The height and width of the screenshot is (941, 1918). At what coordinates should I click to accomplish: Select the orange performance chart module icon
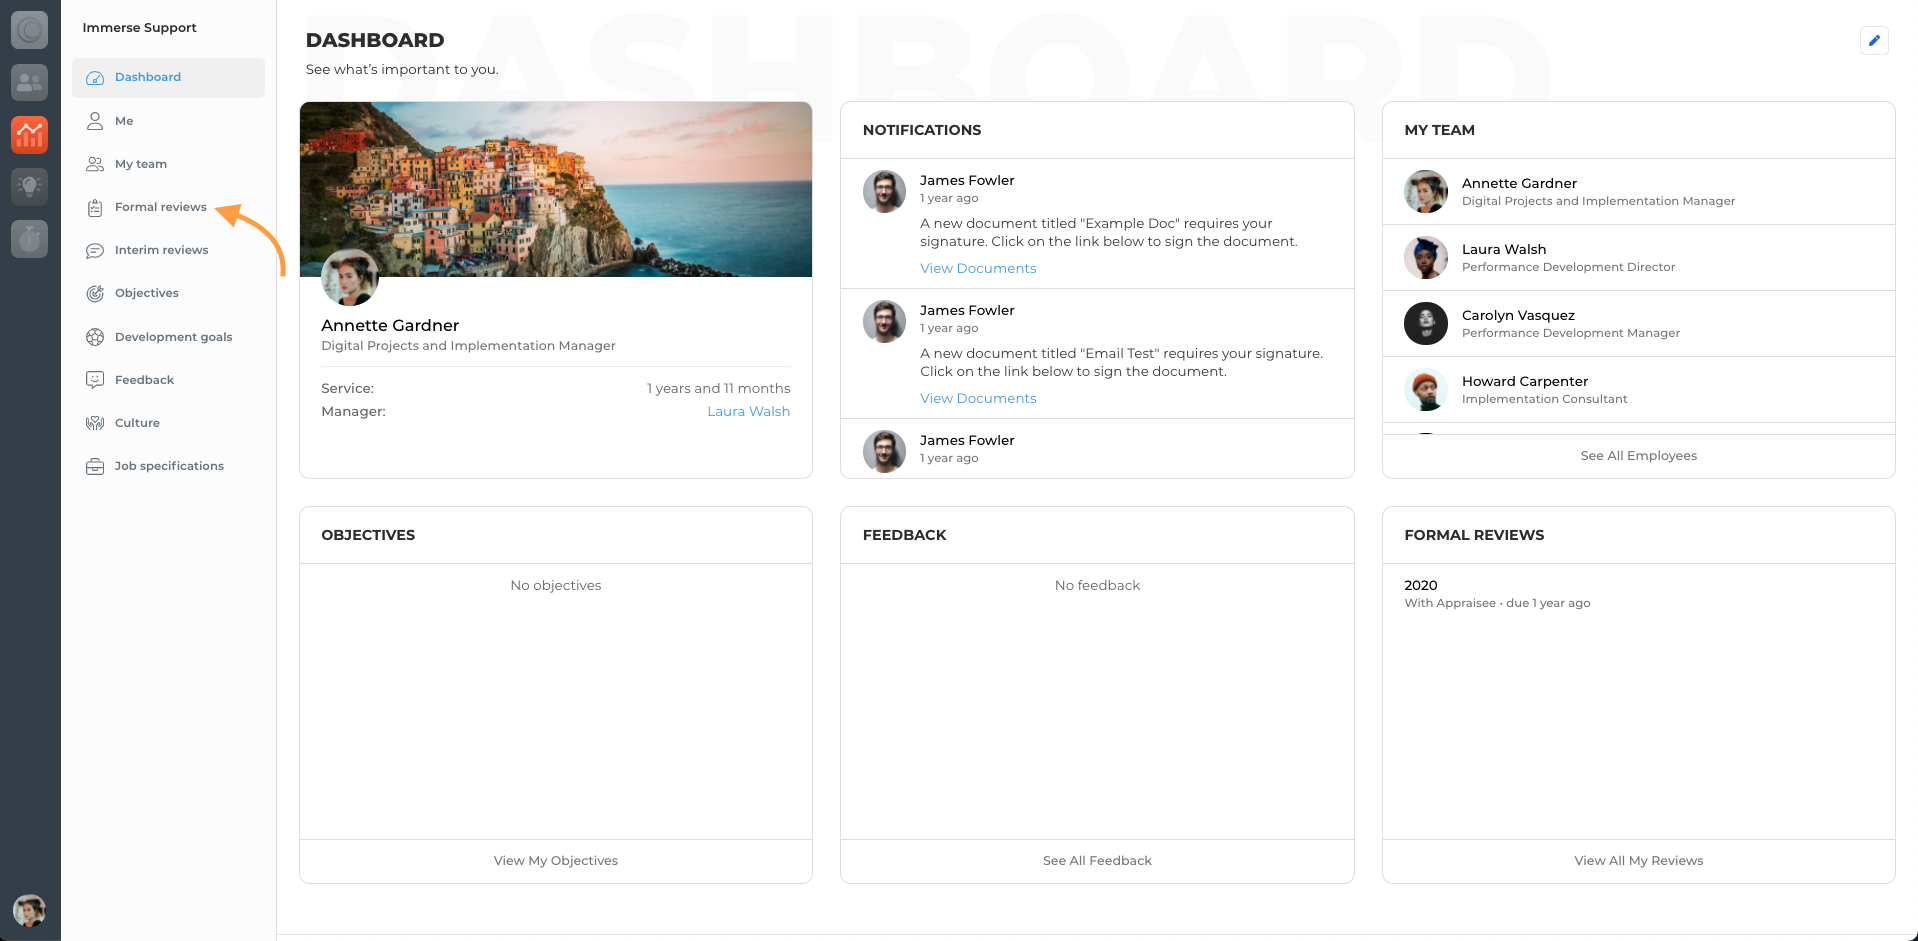click(x=30, y=134)
